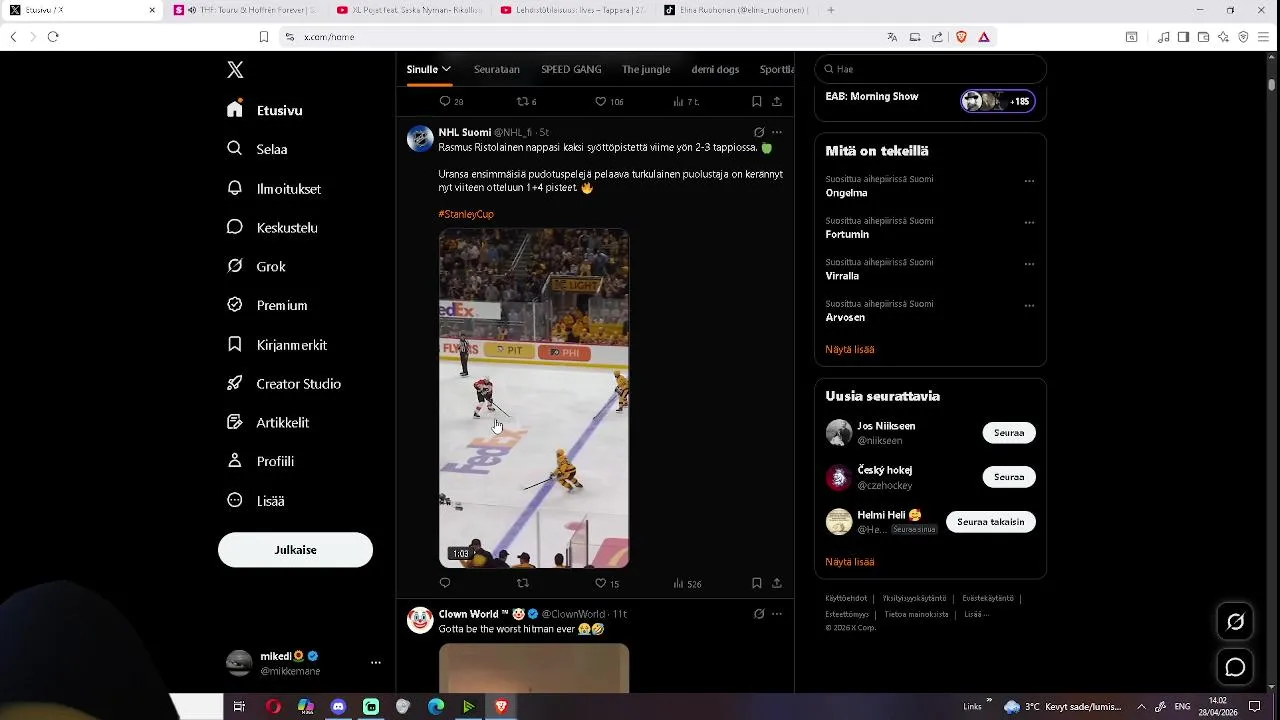The image size is (1280, 720).
Task: Switch to The jungle tab
Action: [x=646, y=69]
